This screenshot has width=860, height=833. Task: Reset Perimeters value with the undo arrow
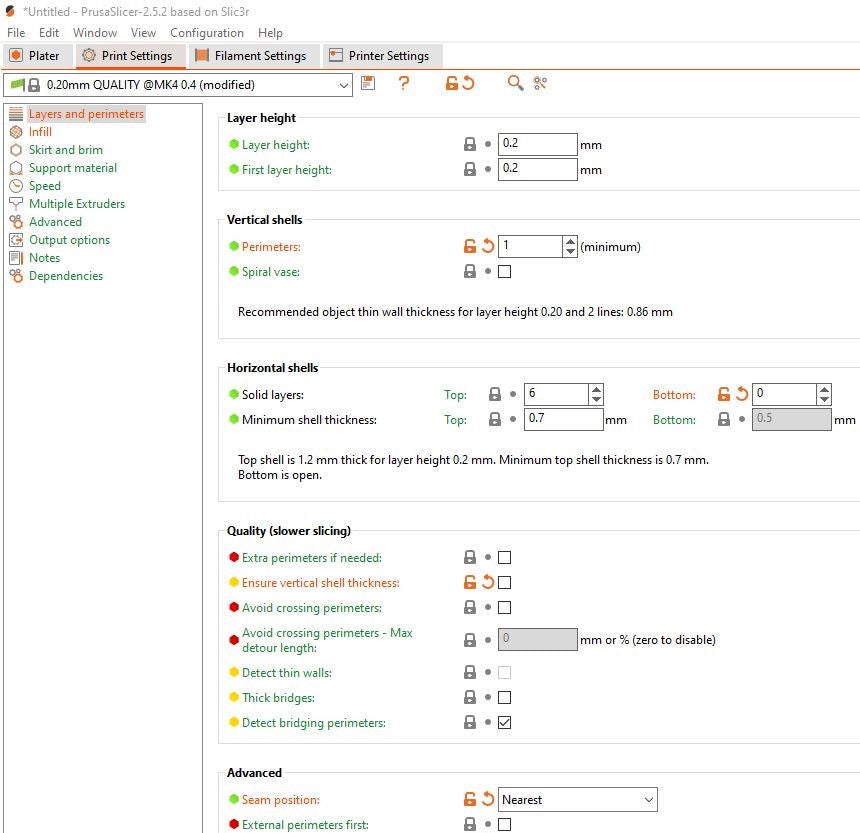click(488, 246)
